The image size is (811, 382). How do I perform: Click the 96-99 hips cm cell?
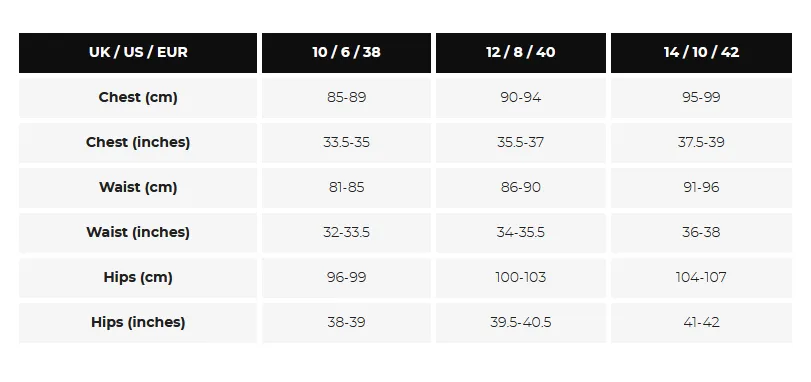pos(346,278)
